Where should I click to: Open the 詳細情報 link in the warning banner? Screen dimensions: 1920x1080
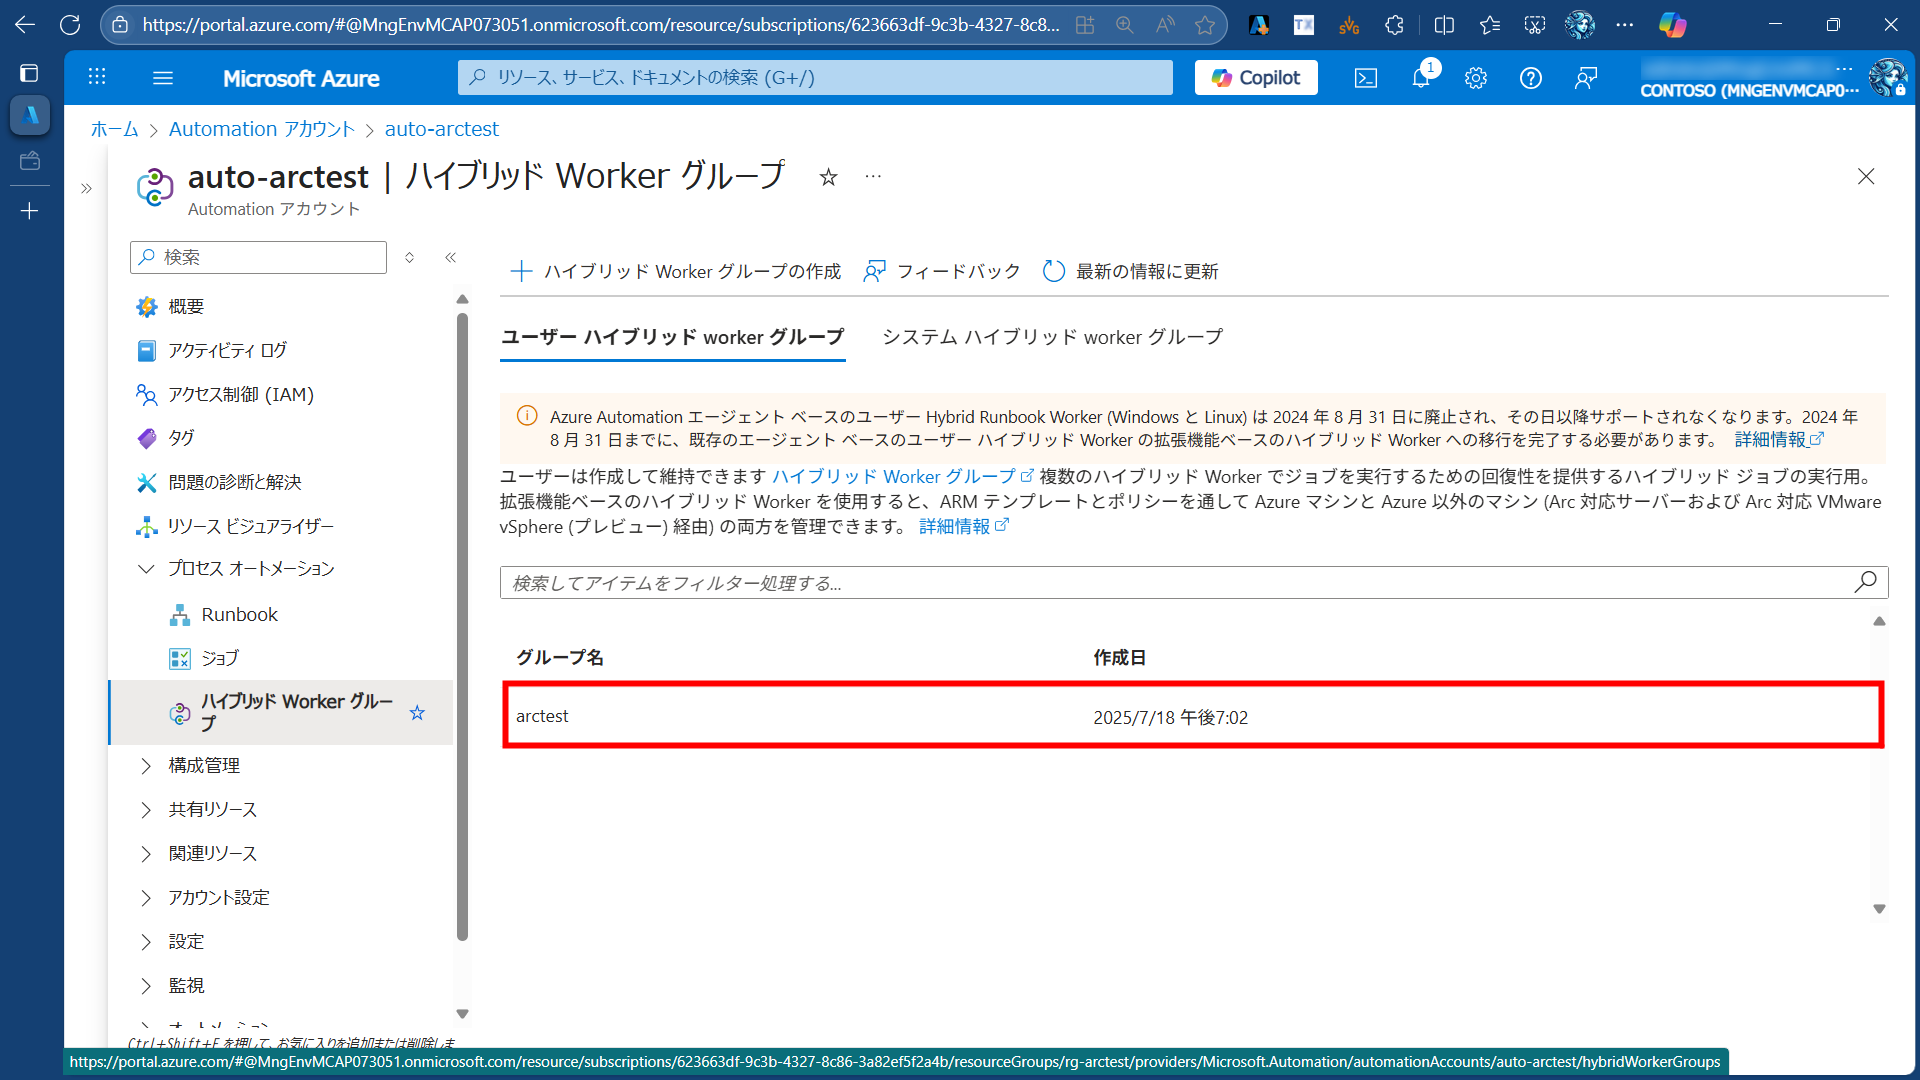1770,439
